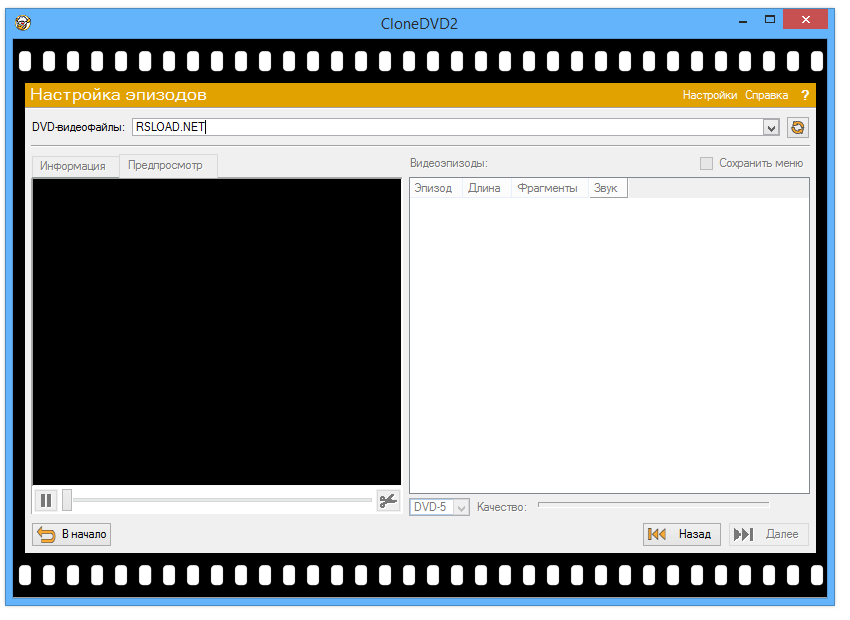Image resolution: width=850 pixels, height=620 pixels.
Task: Sort by the Звук column header
Action: (x=608, y=188)
